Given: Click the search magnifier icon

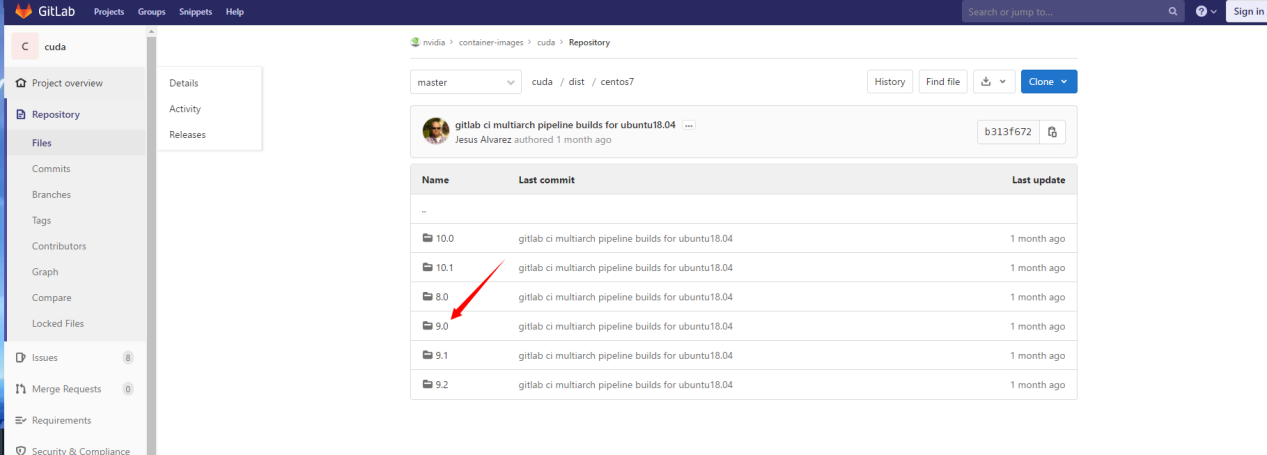Looking at the screenshot, I should [x=1174, y=12].
